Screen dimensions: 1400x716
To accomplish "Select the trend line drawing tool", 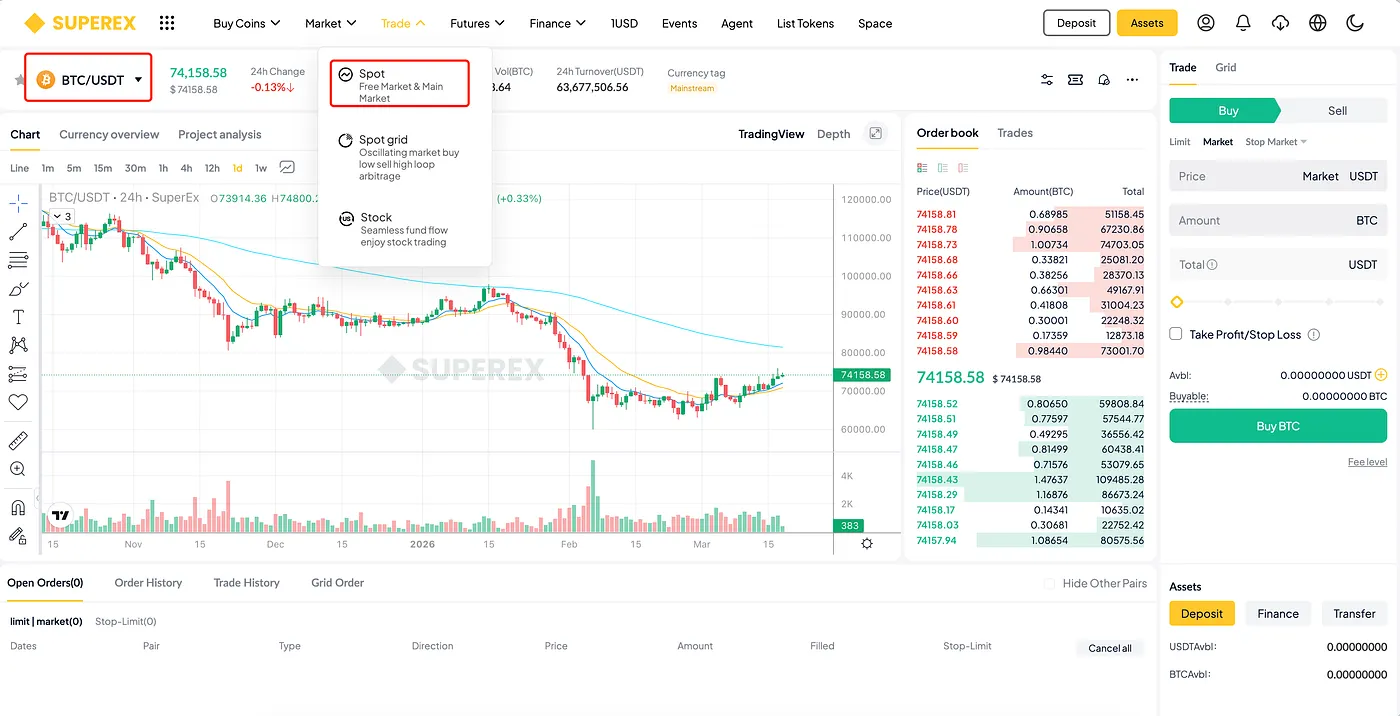I will pos(18,232).
